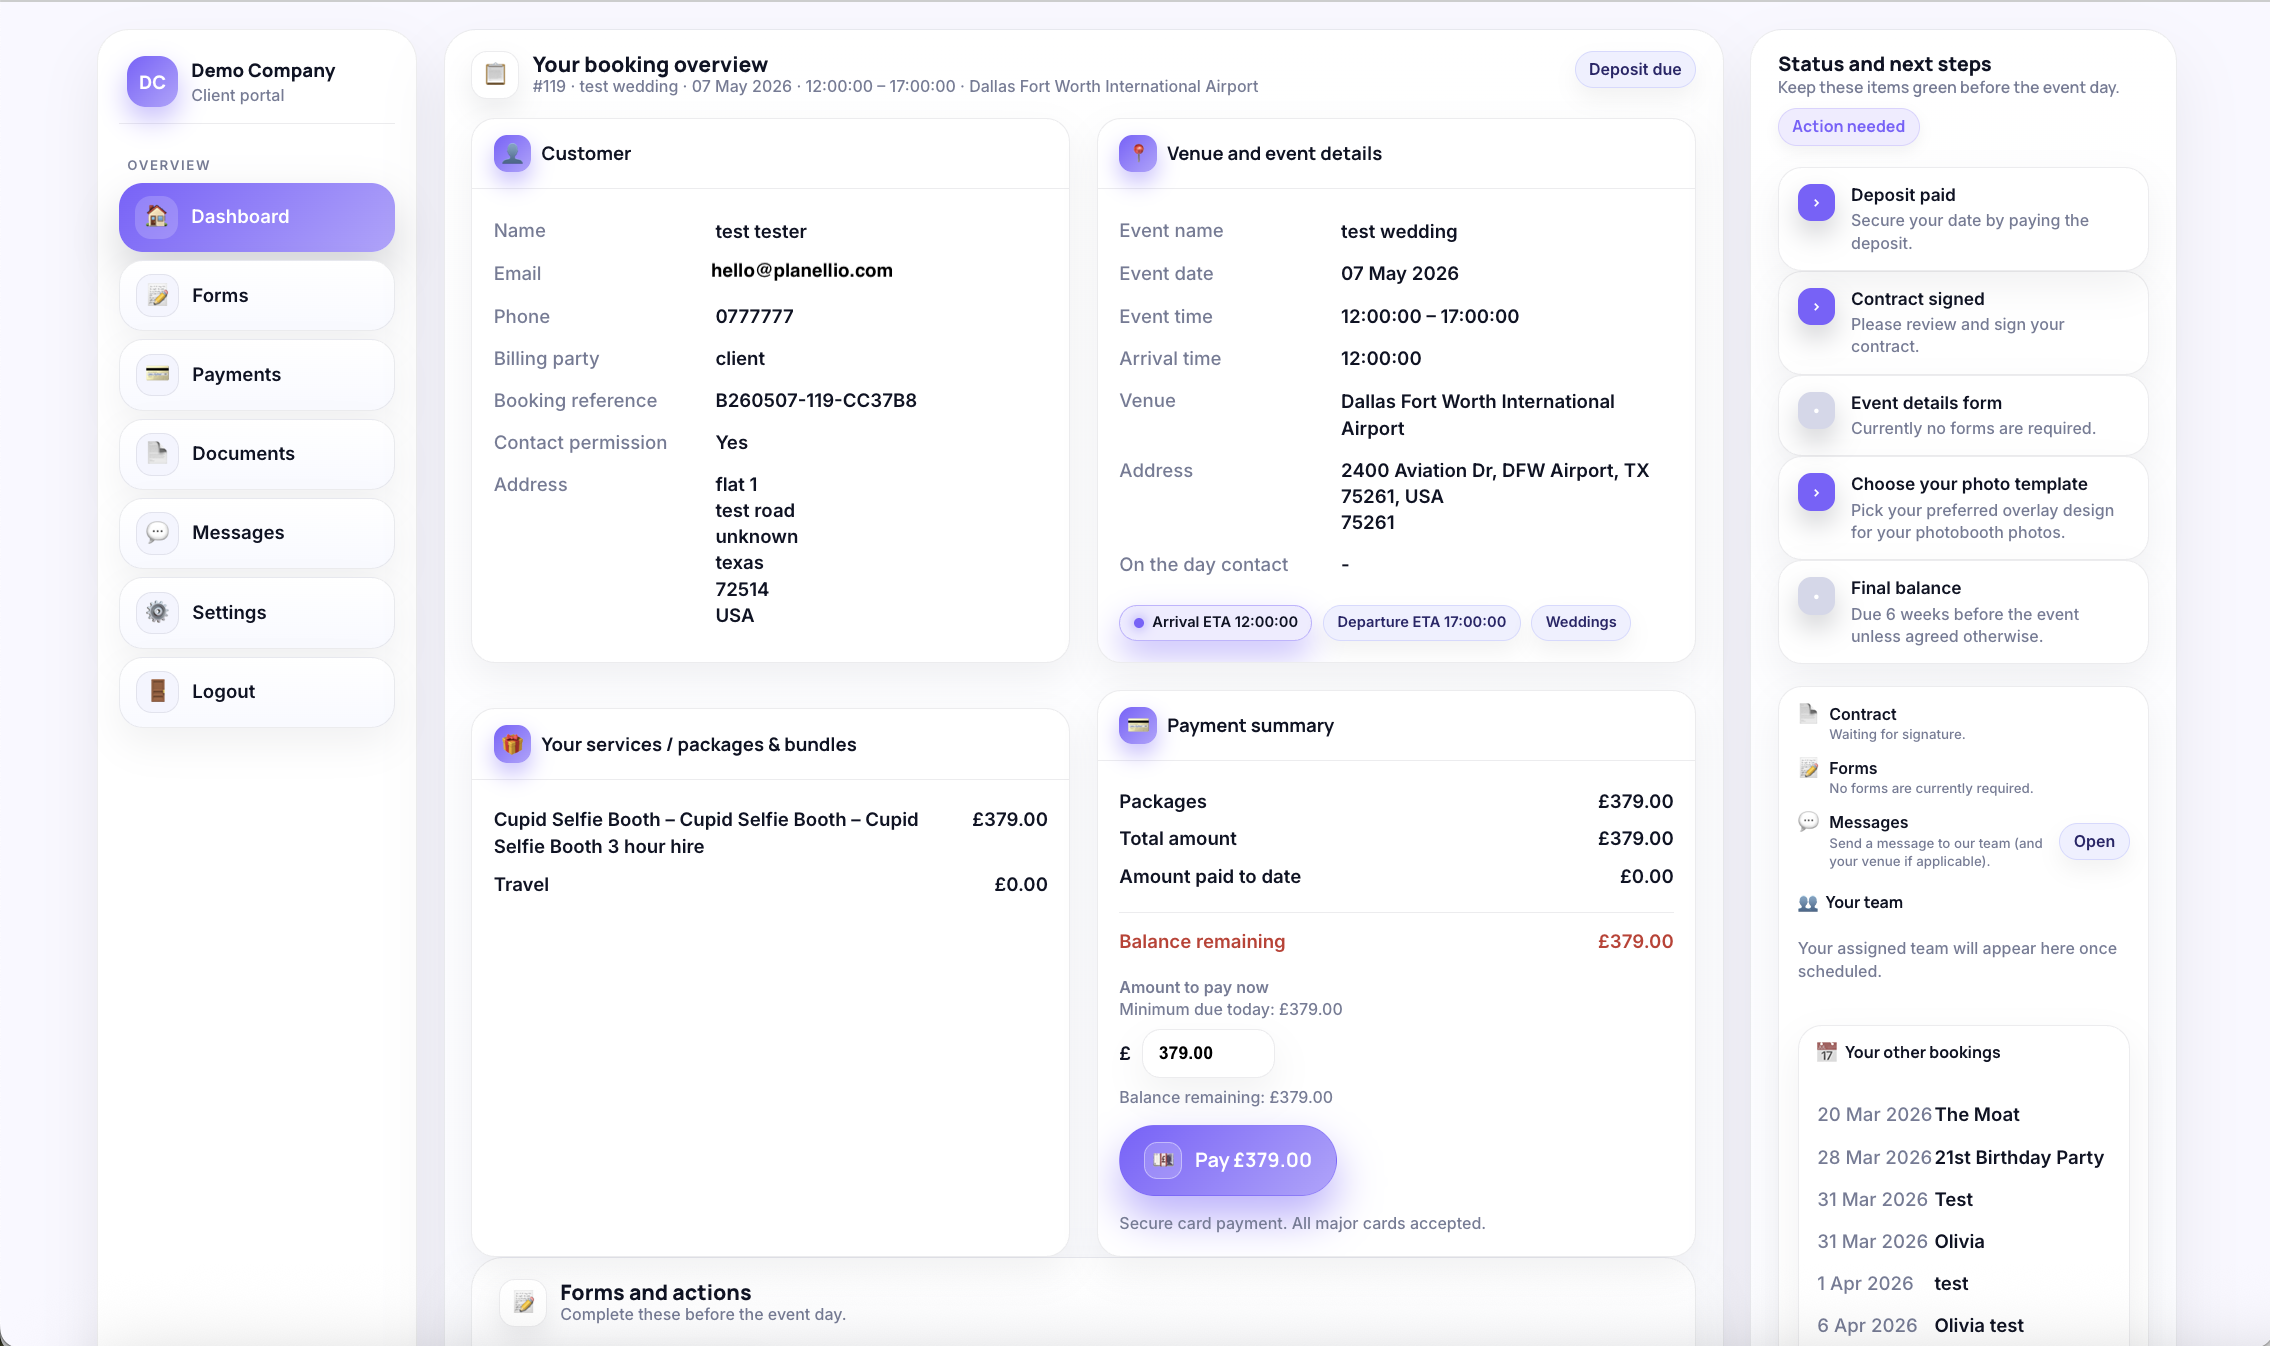Open Documents in sidebar
Viewport: 2270px width, 1346px height.
[x=257, y=454]
